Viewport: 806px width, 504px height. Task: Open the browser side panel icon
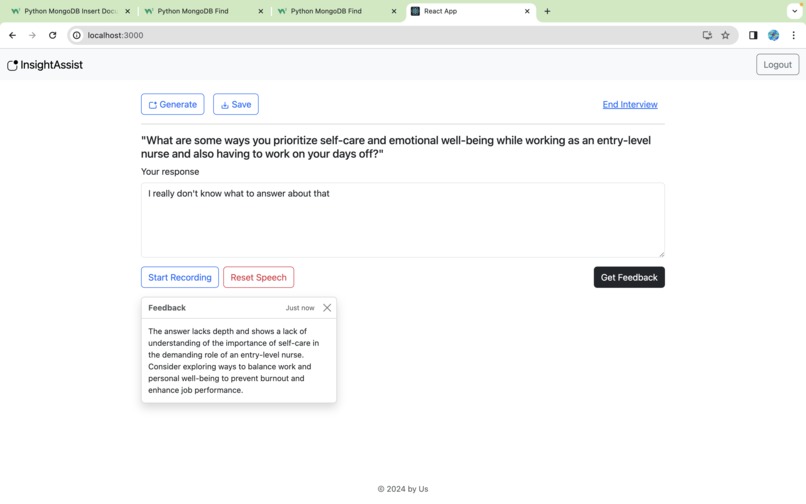(x=753, y=35)
